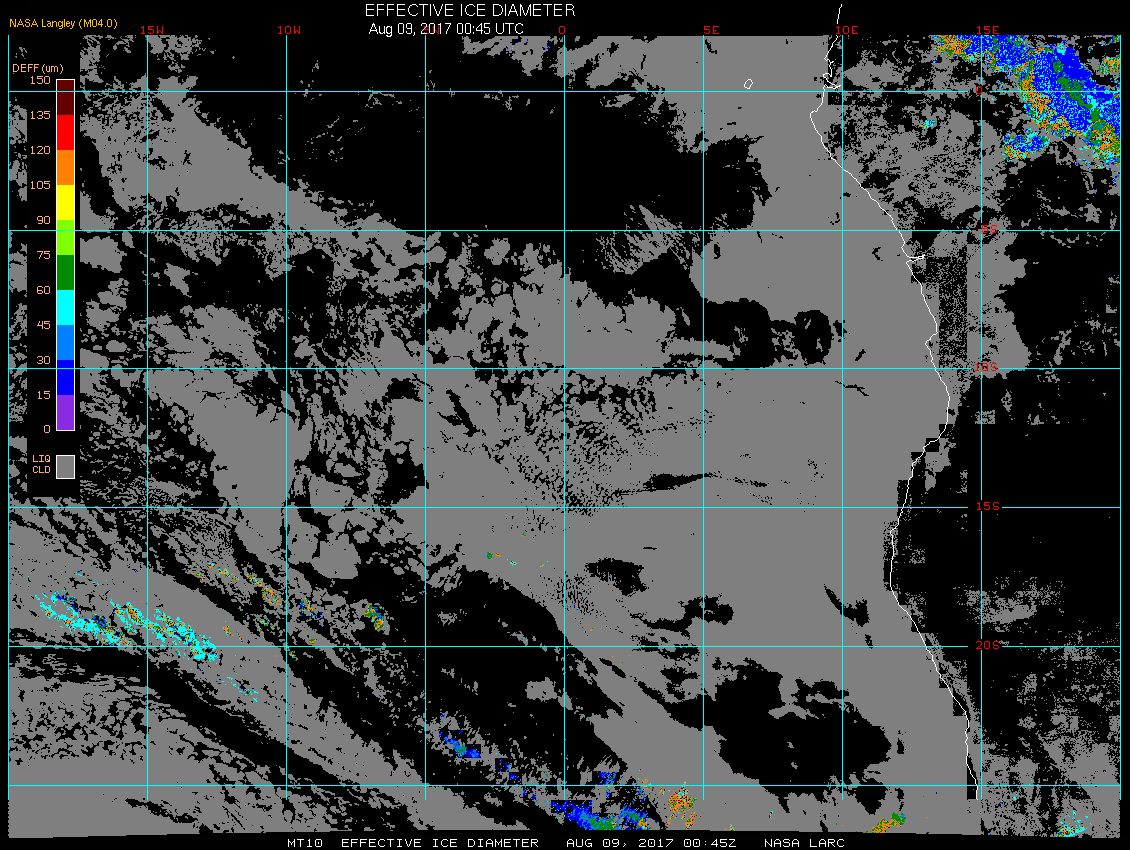
Task: Click the '120' colorbar value
Action: (40, 150)
